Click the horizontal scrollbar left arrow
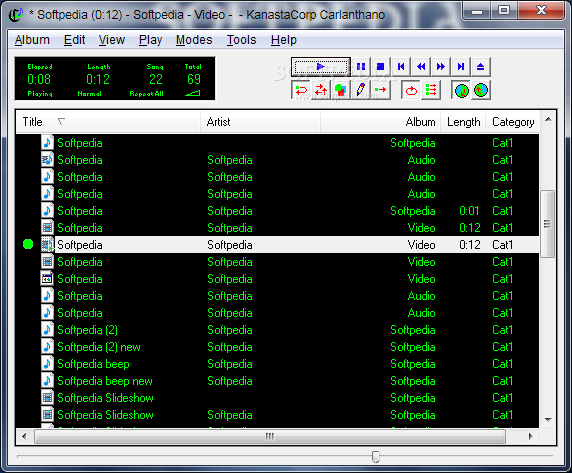The height and width of the screenshot is (473, 572). (24, 436)
